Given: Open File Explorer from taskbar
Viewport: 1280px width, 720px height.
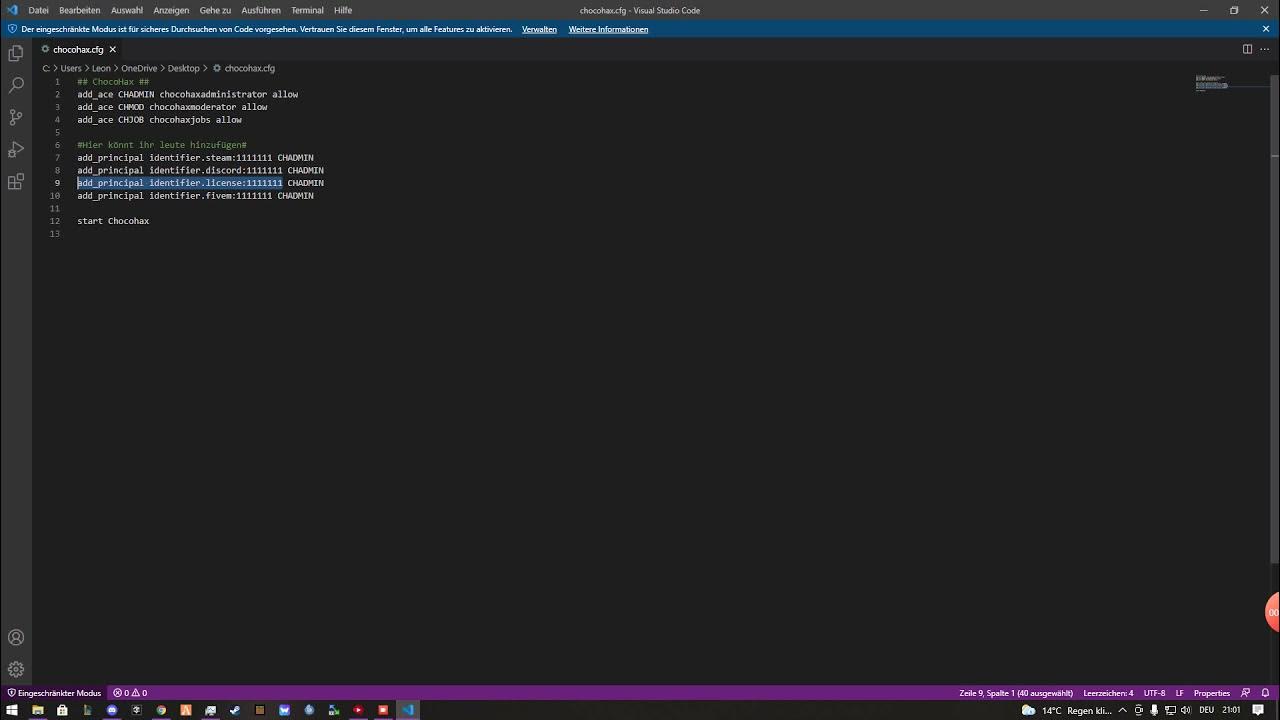Looking at the screenshot, I should coord(37,710).
